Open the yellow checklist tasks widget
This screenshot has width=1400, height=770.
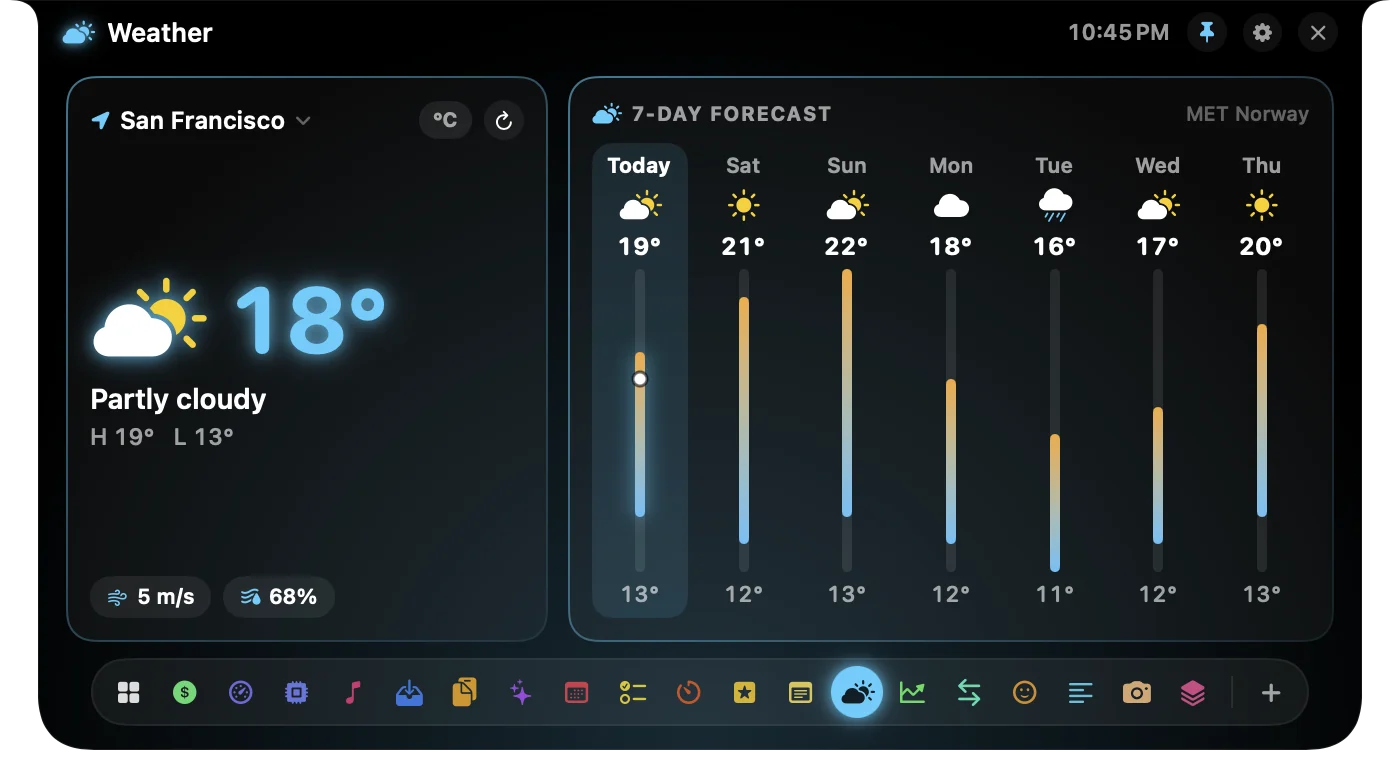click(x=632, y=692)
